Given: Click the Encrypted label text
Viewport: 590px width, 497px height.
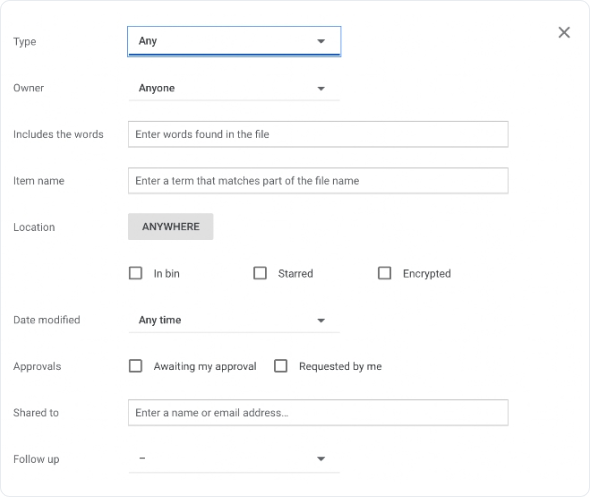Looking at the screenshot, I should [x=427, y=274].
